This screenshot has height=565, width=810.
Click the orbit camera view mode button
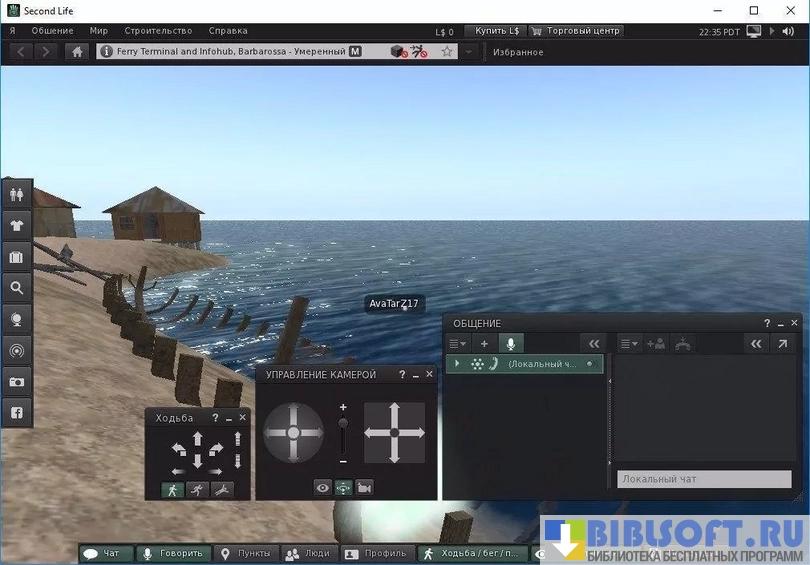point(344,488)
